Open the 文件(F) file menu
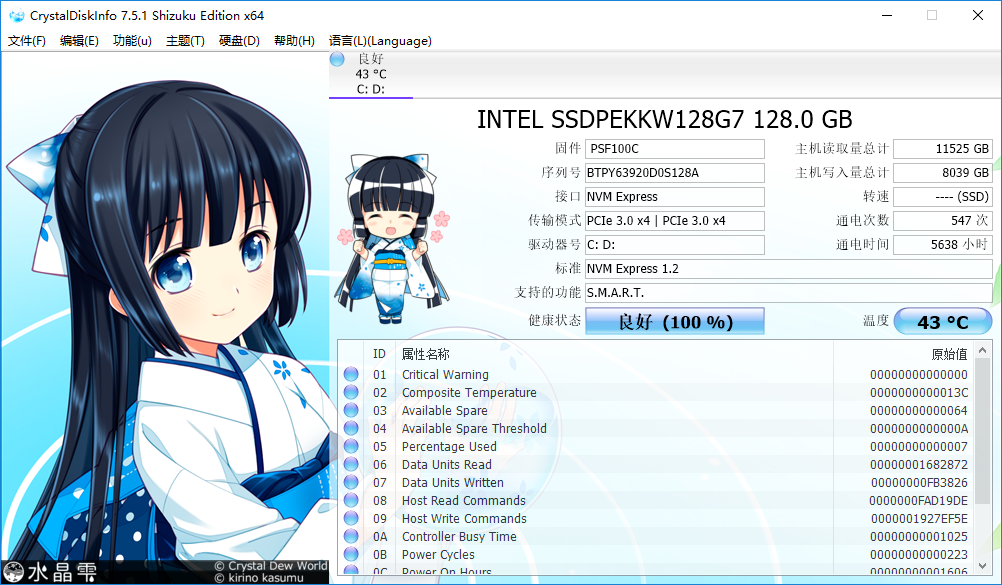The width and height of the screenshot is (1002, 585). [x=27, y=41]
